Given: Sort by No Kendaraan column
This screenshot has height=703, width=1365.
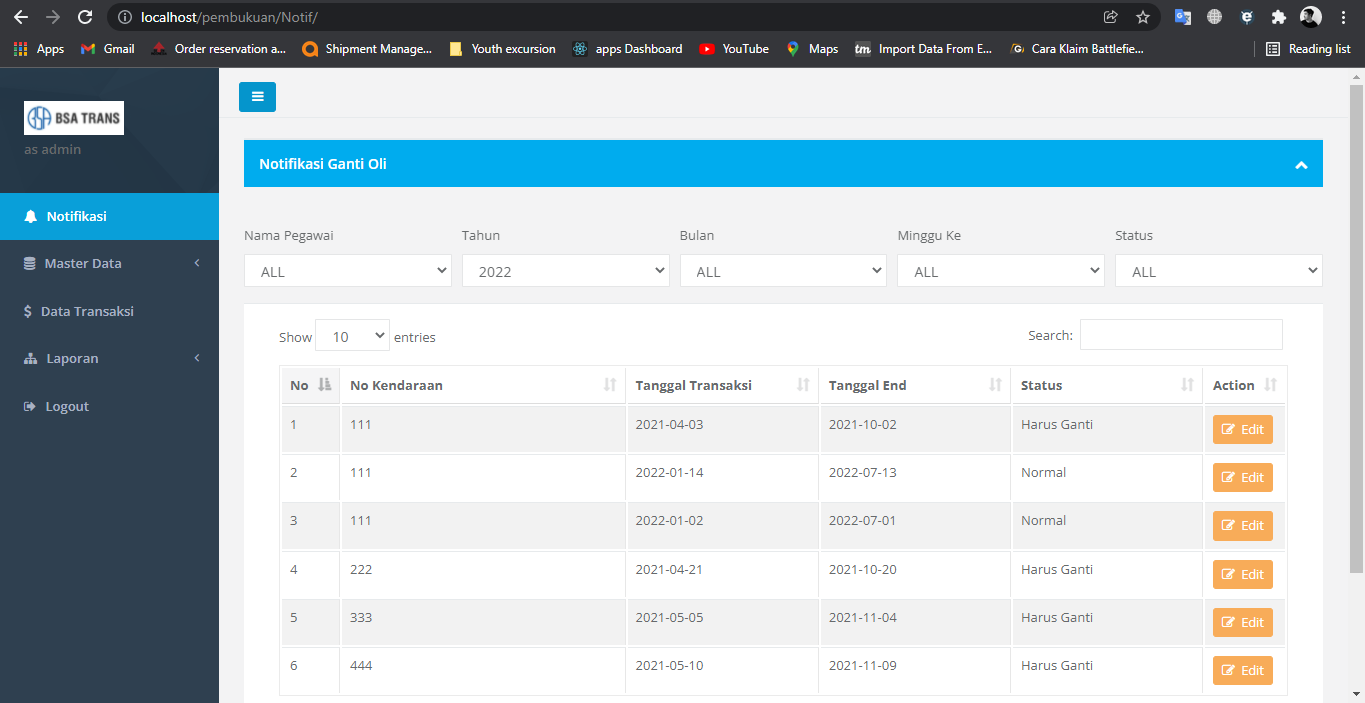Looking at the screenshot, I should click(483, 385).
